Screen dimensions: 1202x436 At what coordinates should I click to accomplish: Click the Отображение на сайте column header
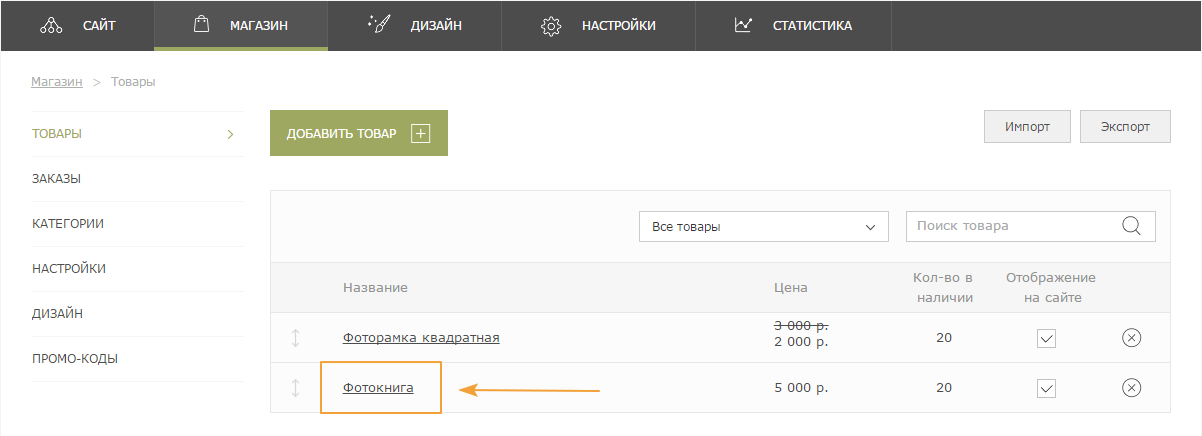click(x=1051, y=287)
